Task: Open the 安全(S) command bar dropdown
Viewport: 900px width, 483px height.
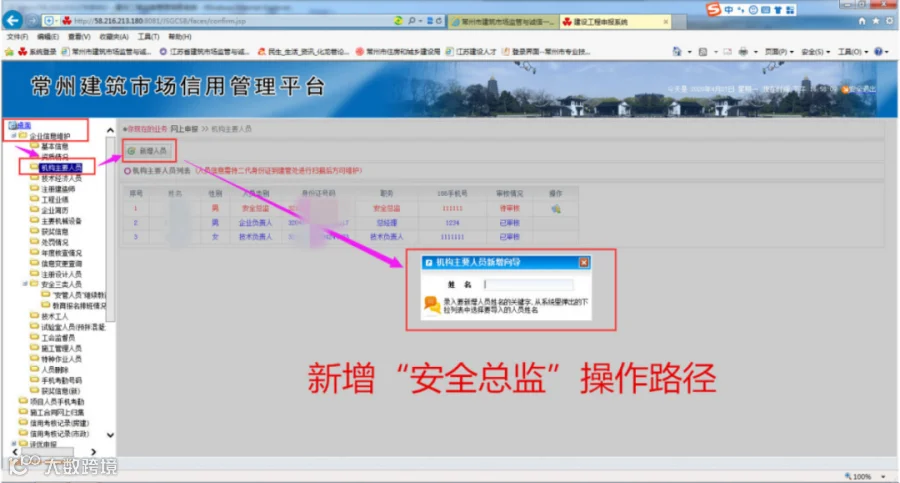Action: pos(816,52)
